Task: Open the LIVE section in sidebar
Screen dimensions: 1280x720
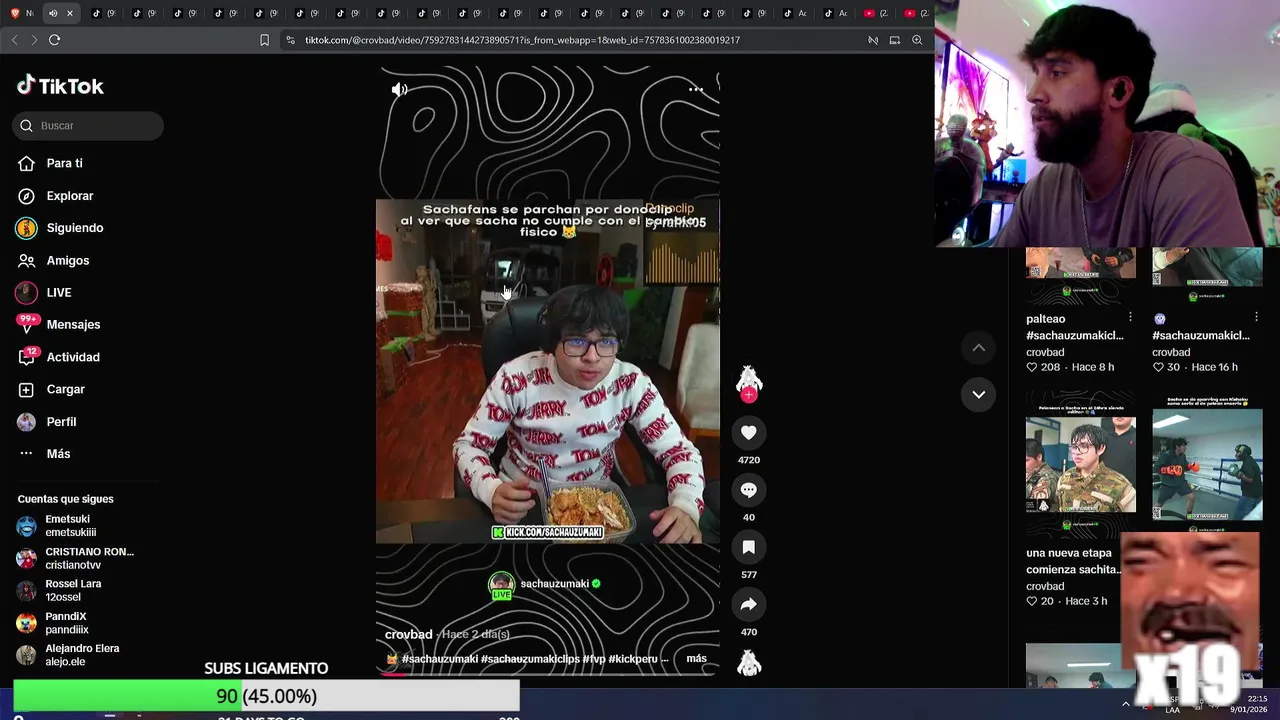Action: (44, 292)
